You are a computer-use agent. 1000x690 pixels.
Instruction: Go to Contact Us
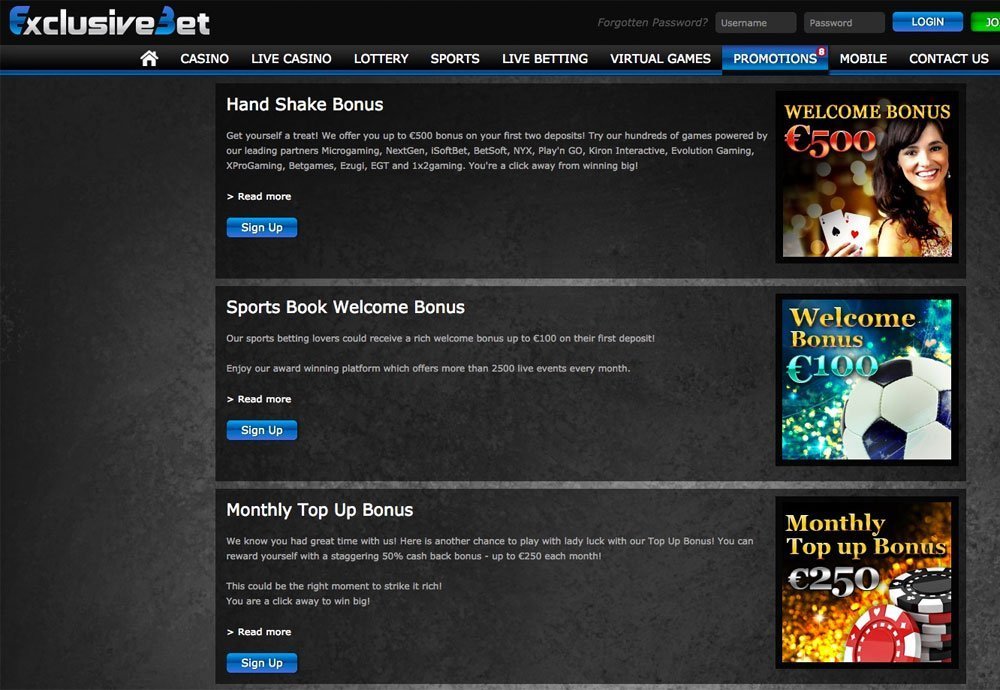pyautogui.click(x=948, y=58)
